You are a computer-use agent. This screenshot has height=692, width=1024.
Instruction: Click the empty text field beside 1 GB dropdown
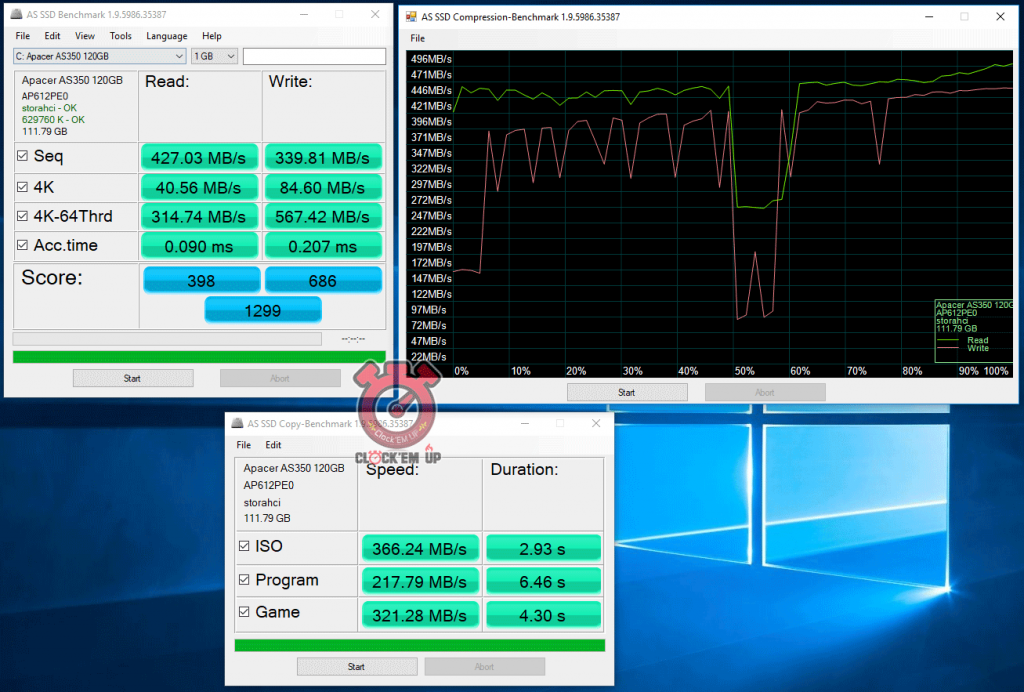tap(314, 56)
